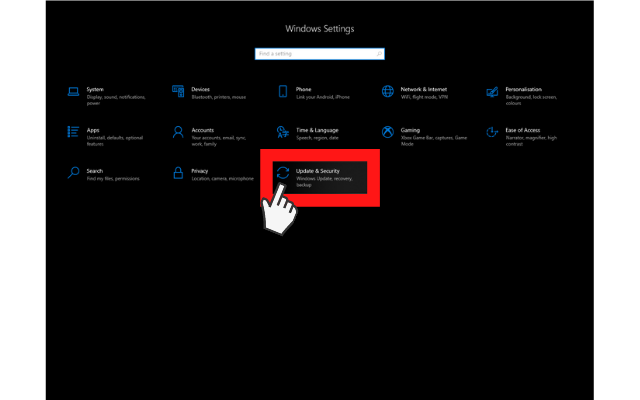Open the Gaming Xbox icon
The width and height of the screenshot is (640, 400).
pyautogui.click(x=388, y=132)
